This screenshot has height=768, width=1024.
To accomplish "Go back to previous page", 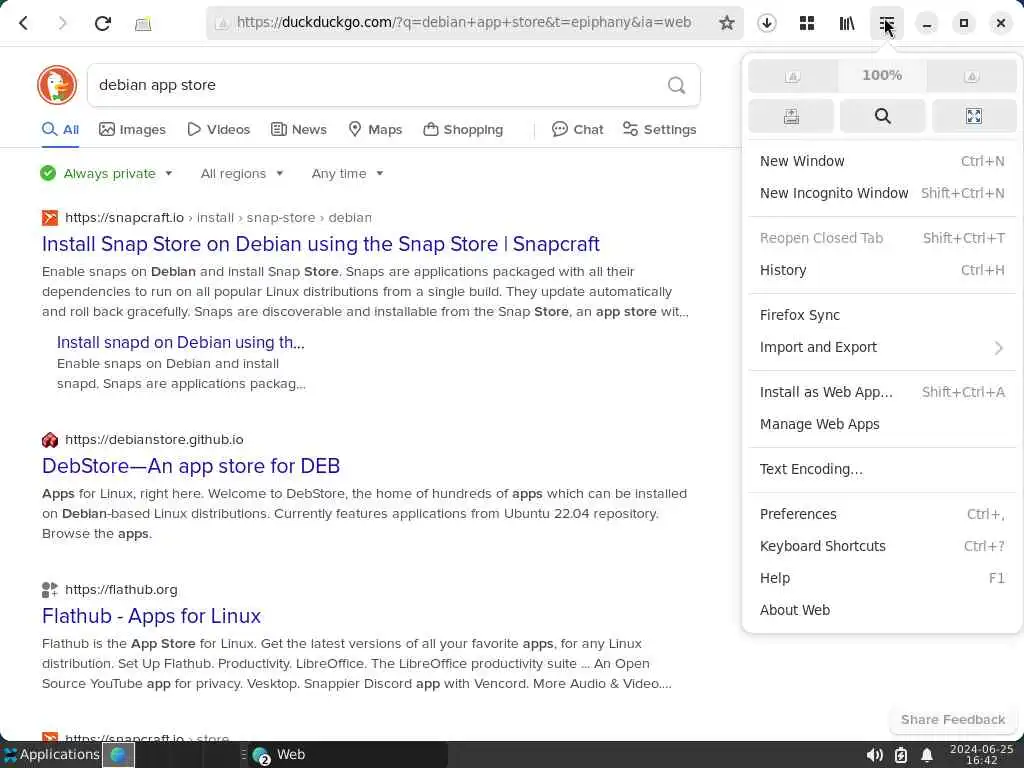I will tap(24, 24).
